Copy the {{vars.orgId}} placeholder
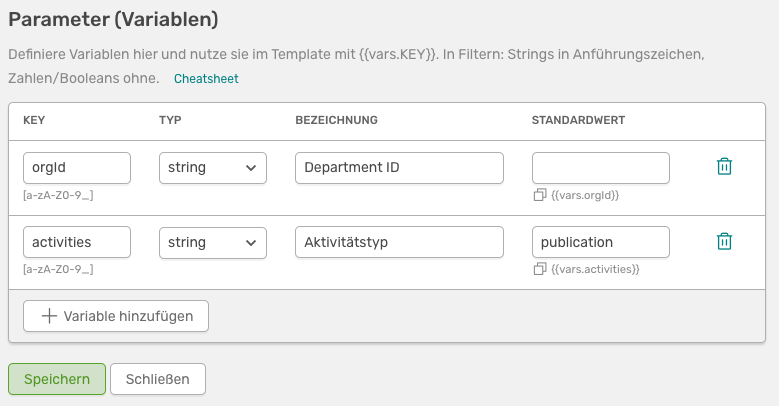 (540, 195)
